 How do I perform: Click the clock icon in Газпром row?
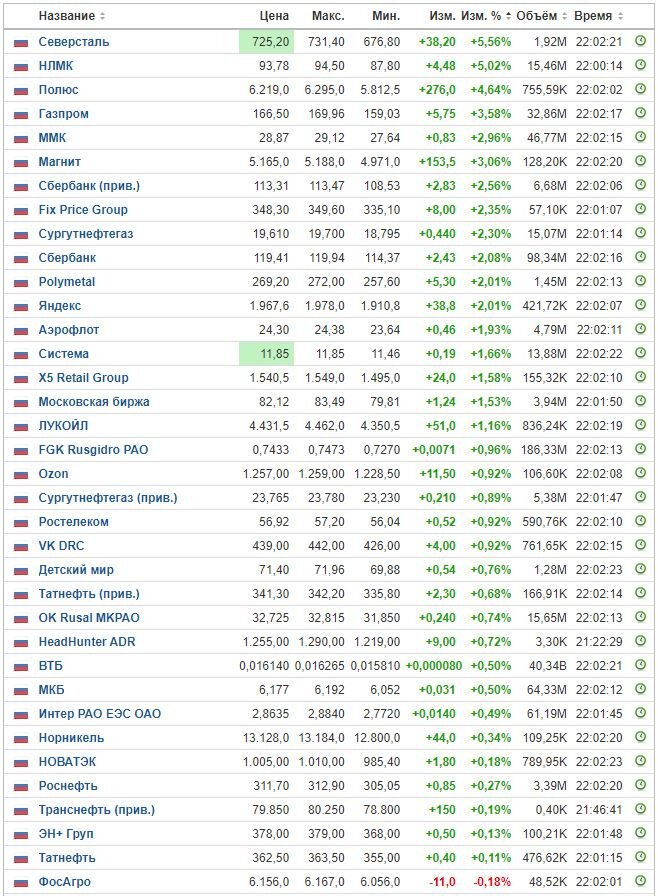[x=640, y=113]
